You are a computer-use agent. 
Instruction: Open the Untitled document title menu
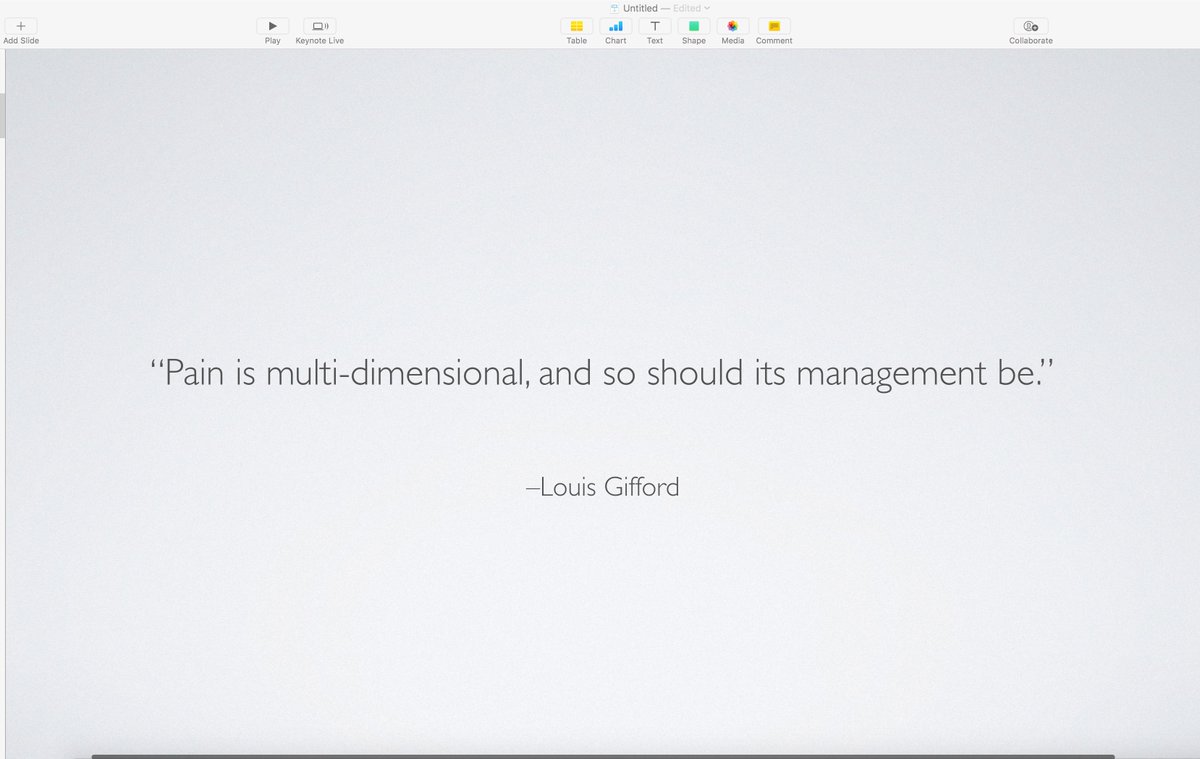point(639,7)
